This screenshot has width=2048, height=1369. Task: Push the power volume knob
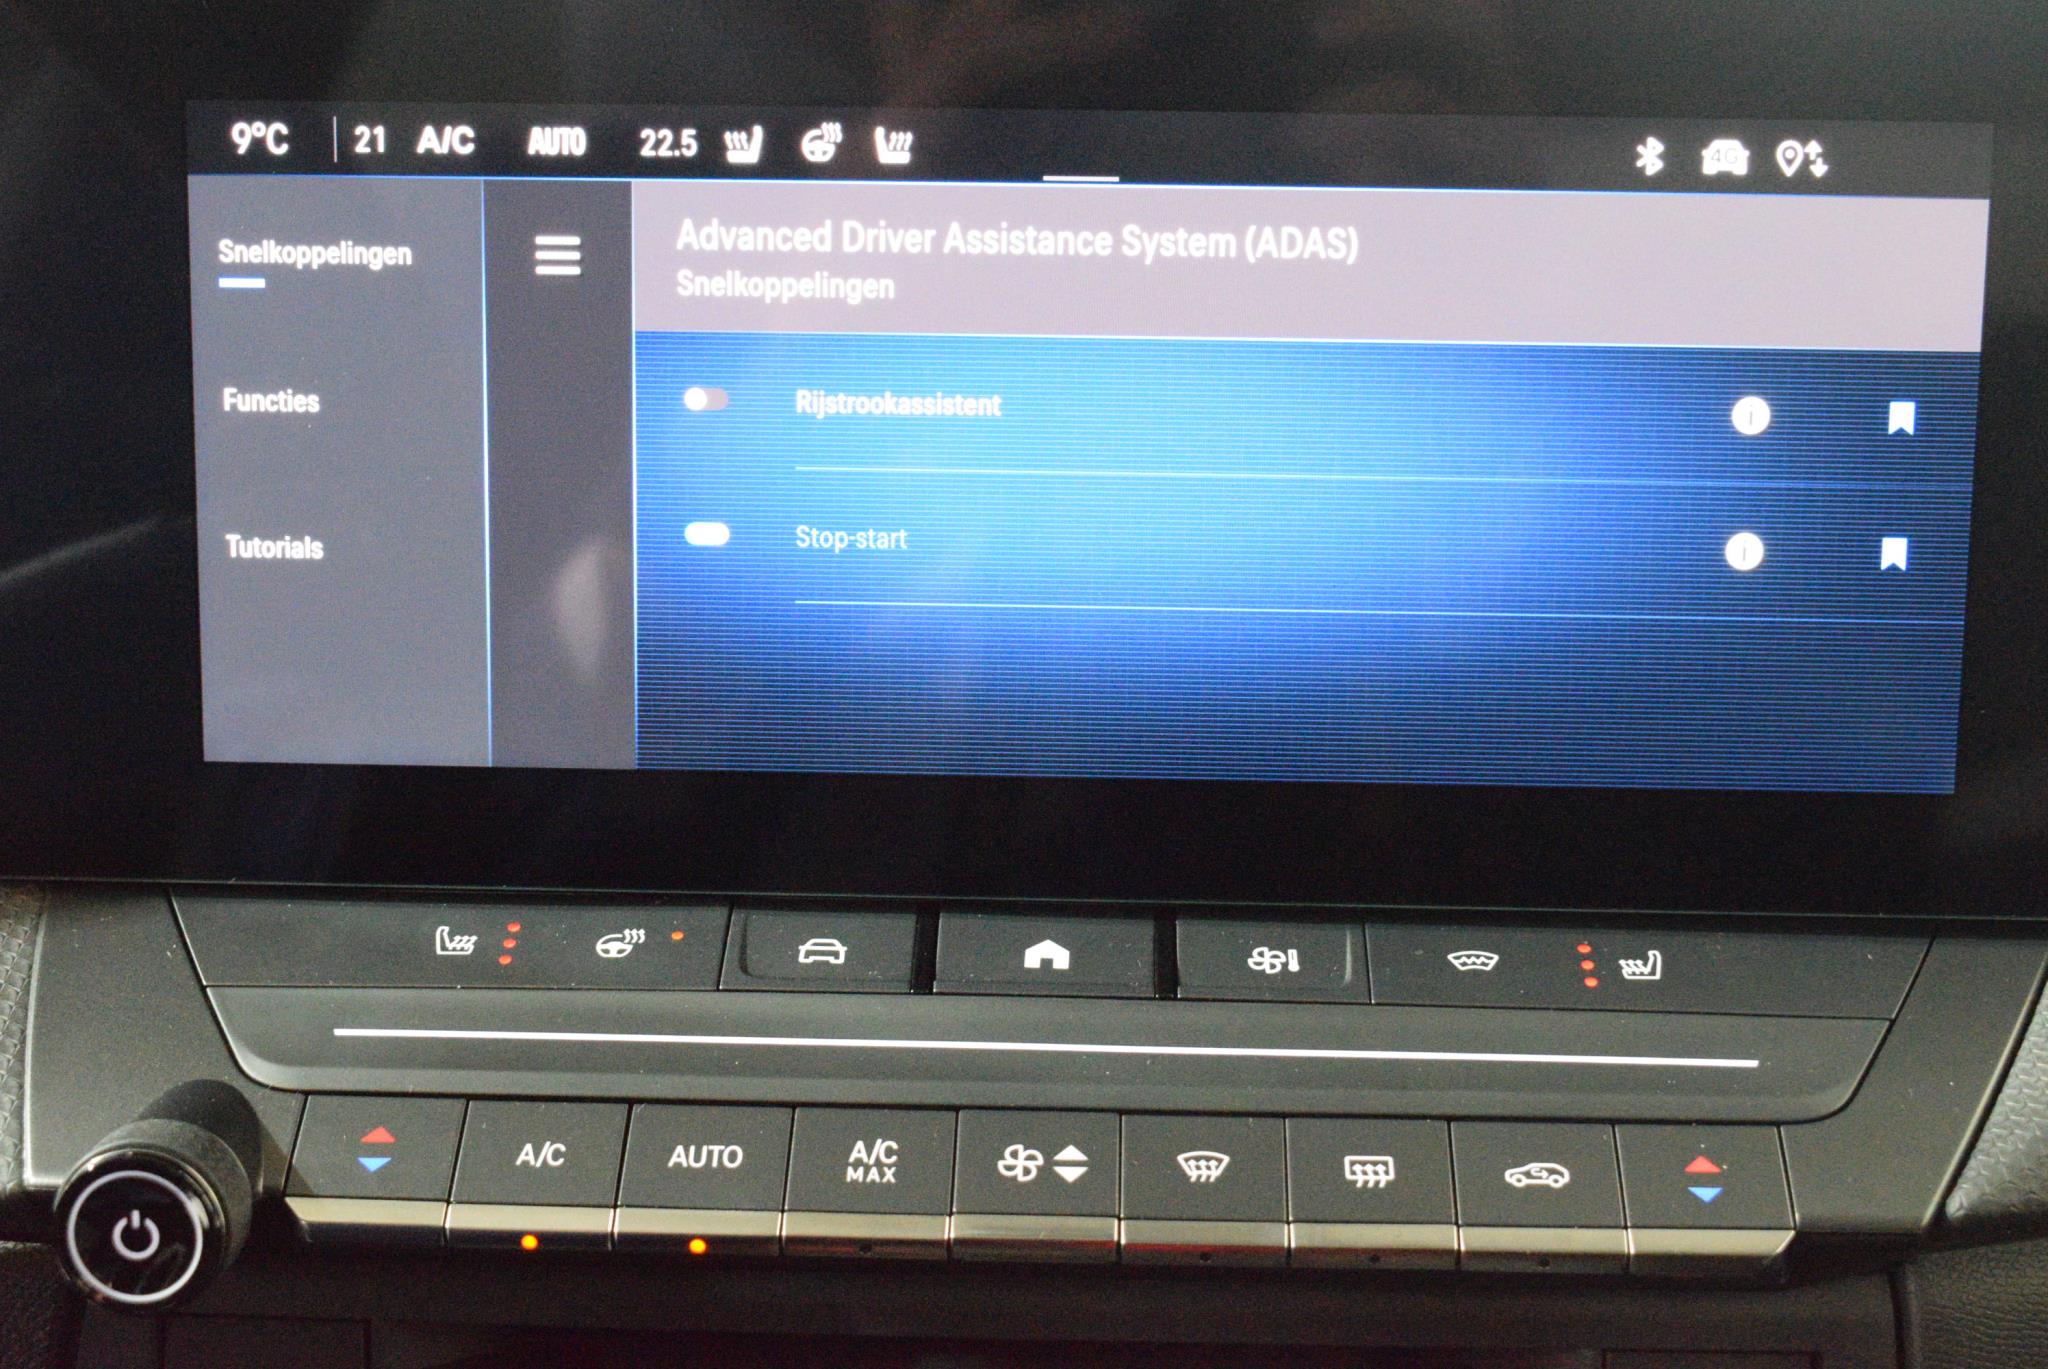(x=135, y=1235)
